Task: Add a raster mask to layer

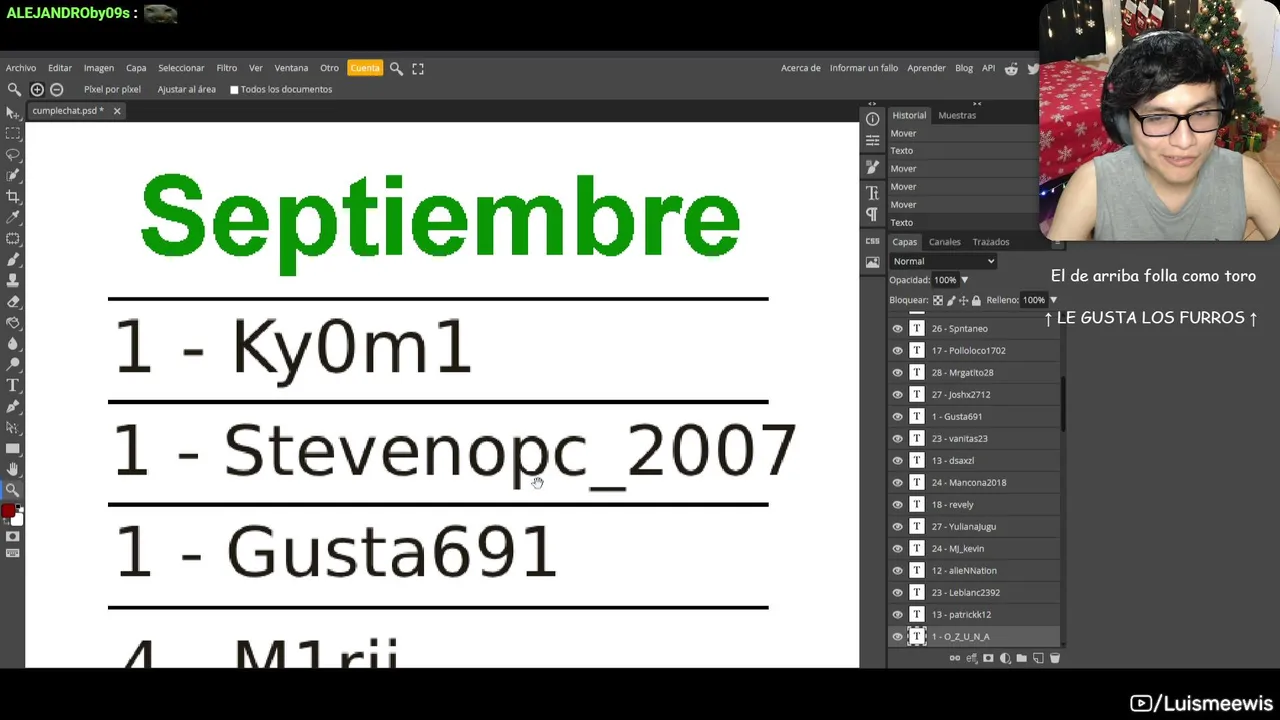Action: point(988,658)
